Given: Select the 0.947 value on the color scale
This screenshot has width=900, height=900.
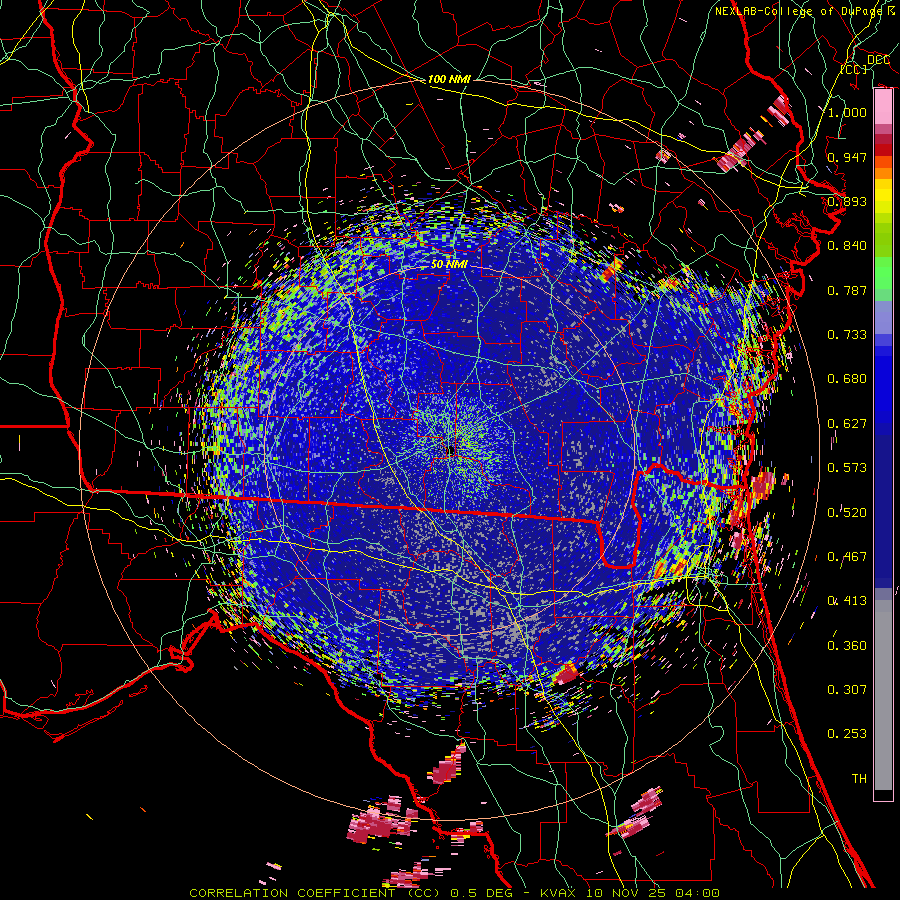Looking at the screenshot, I should [847, 157].
